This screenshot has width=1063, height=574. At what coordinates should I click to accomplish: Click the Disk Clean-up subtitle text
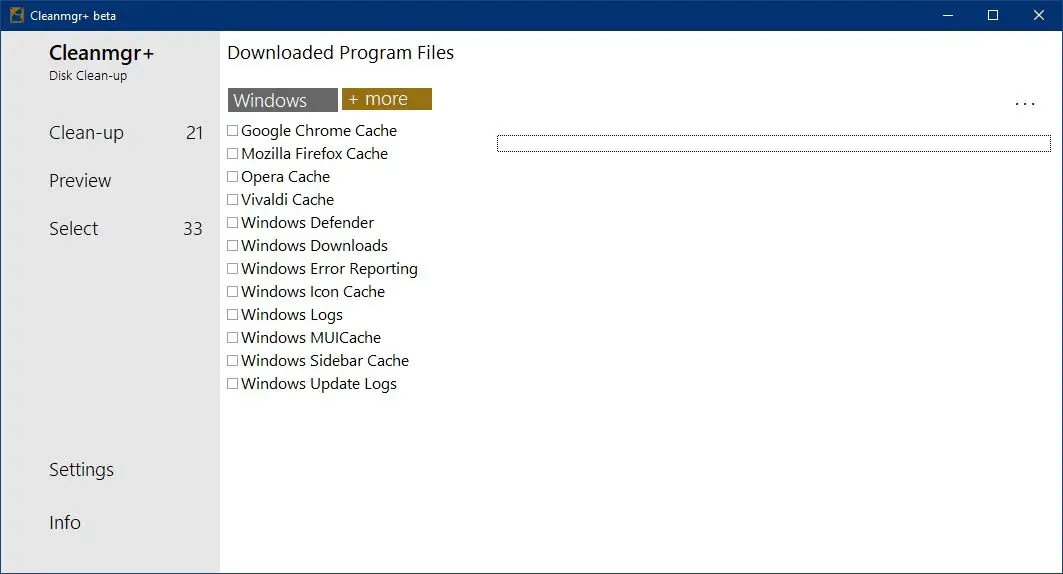[x=88, y=76]
